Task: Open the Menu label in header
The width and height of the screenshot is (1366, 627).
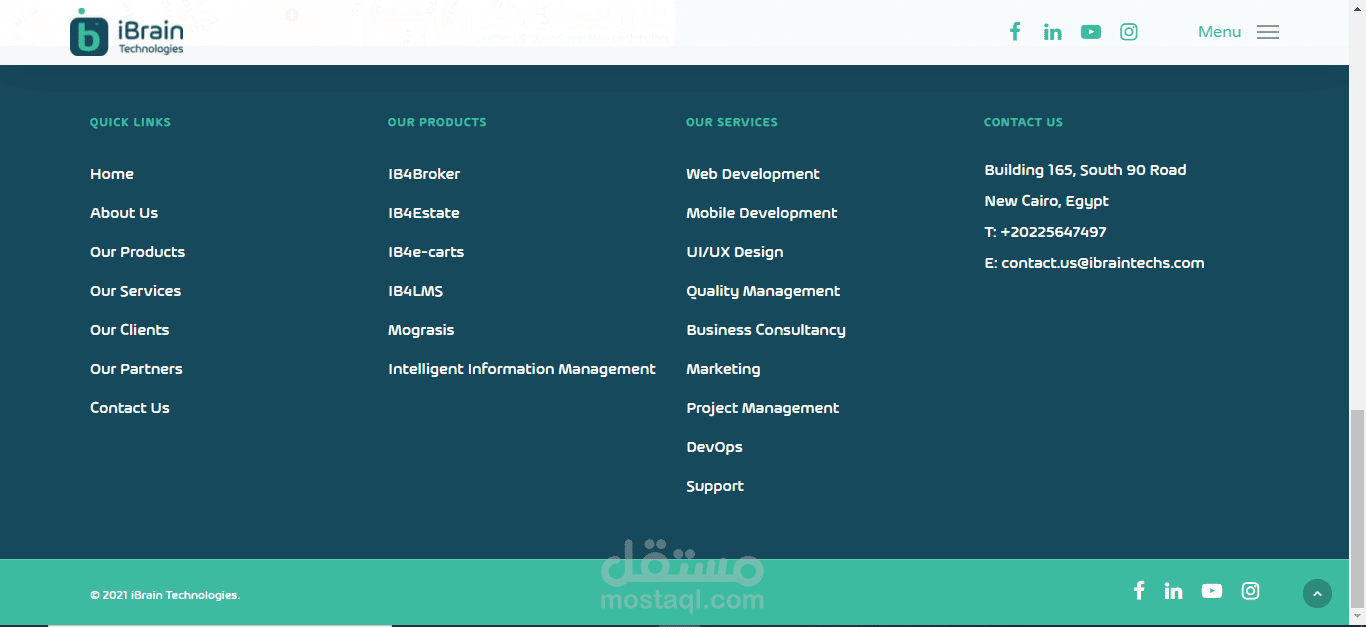Action: click(1219, 32)
